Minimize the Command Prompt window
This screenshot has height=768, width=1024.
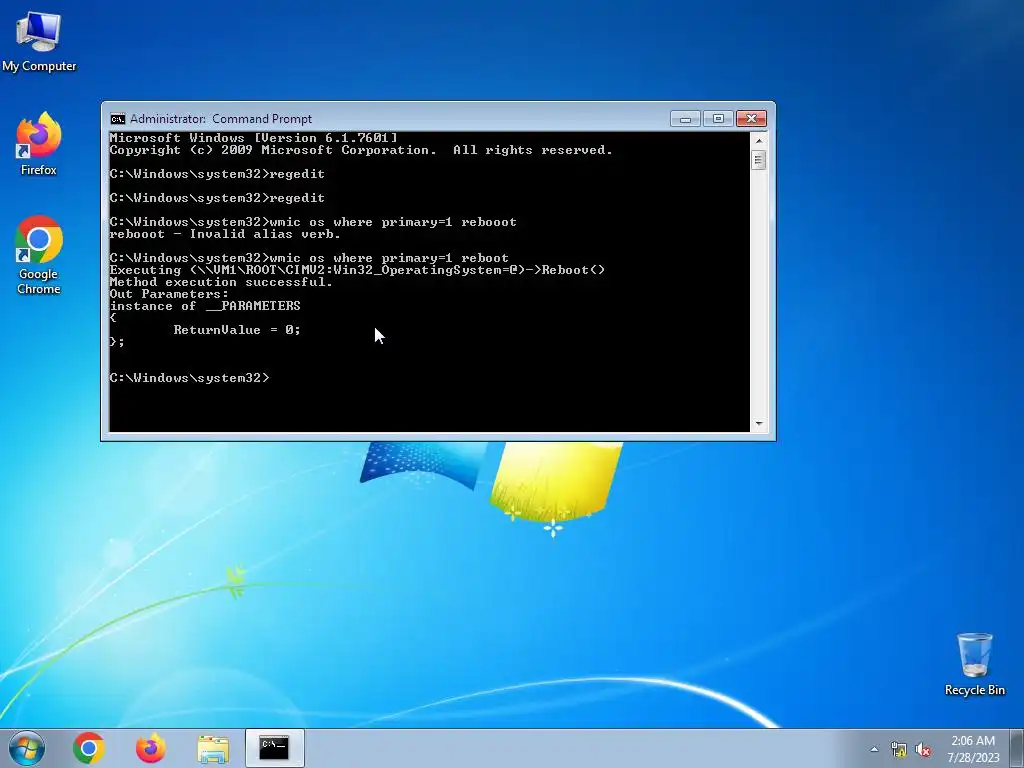(685, 119)
